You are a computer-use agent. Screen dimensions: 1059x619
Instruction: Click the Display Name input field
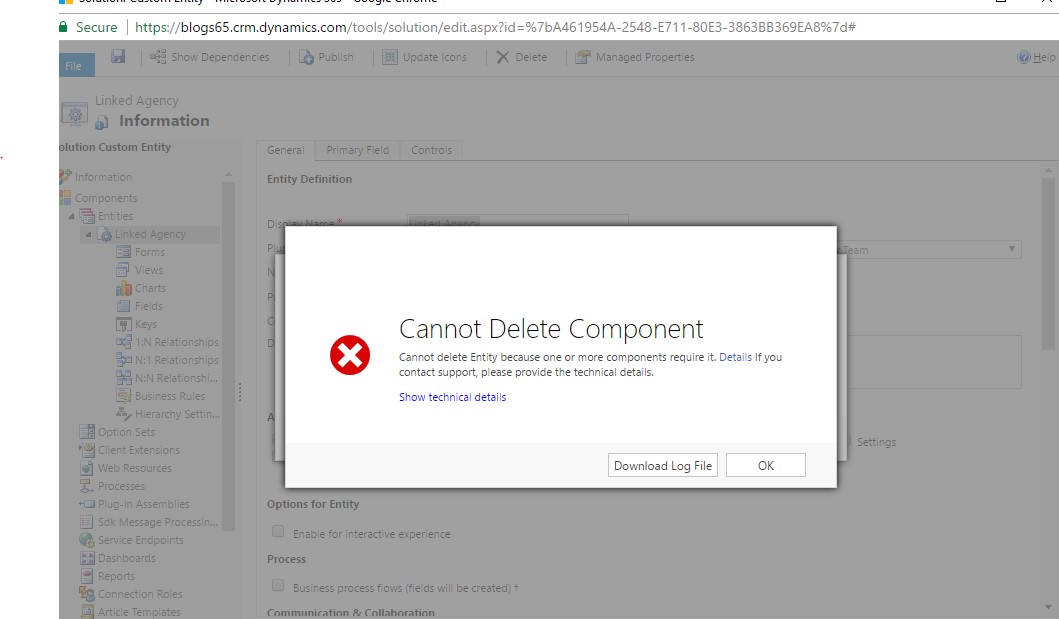[x=517, y=222]
